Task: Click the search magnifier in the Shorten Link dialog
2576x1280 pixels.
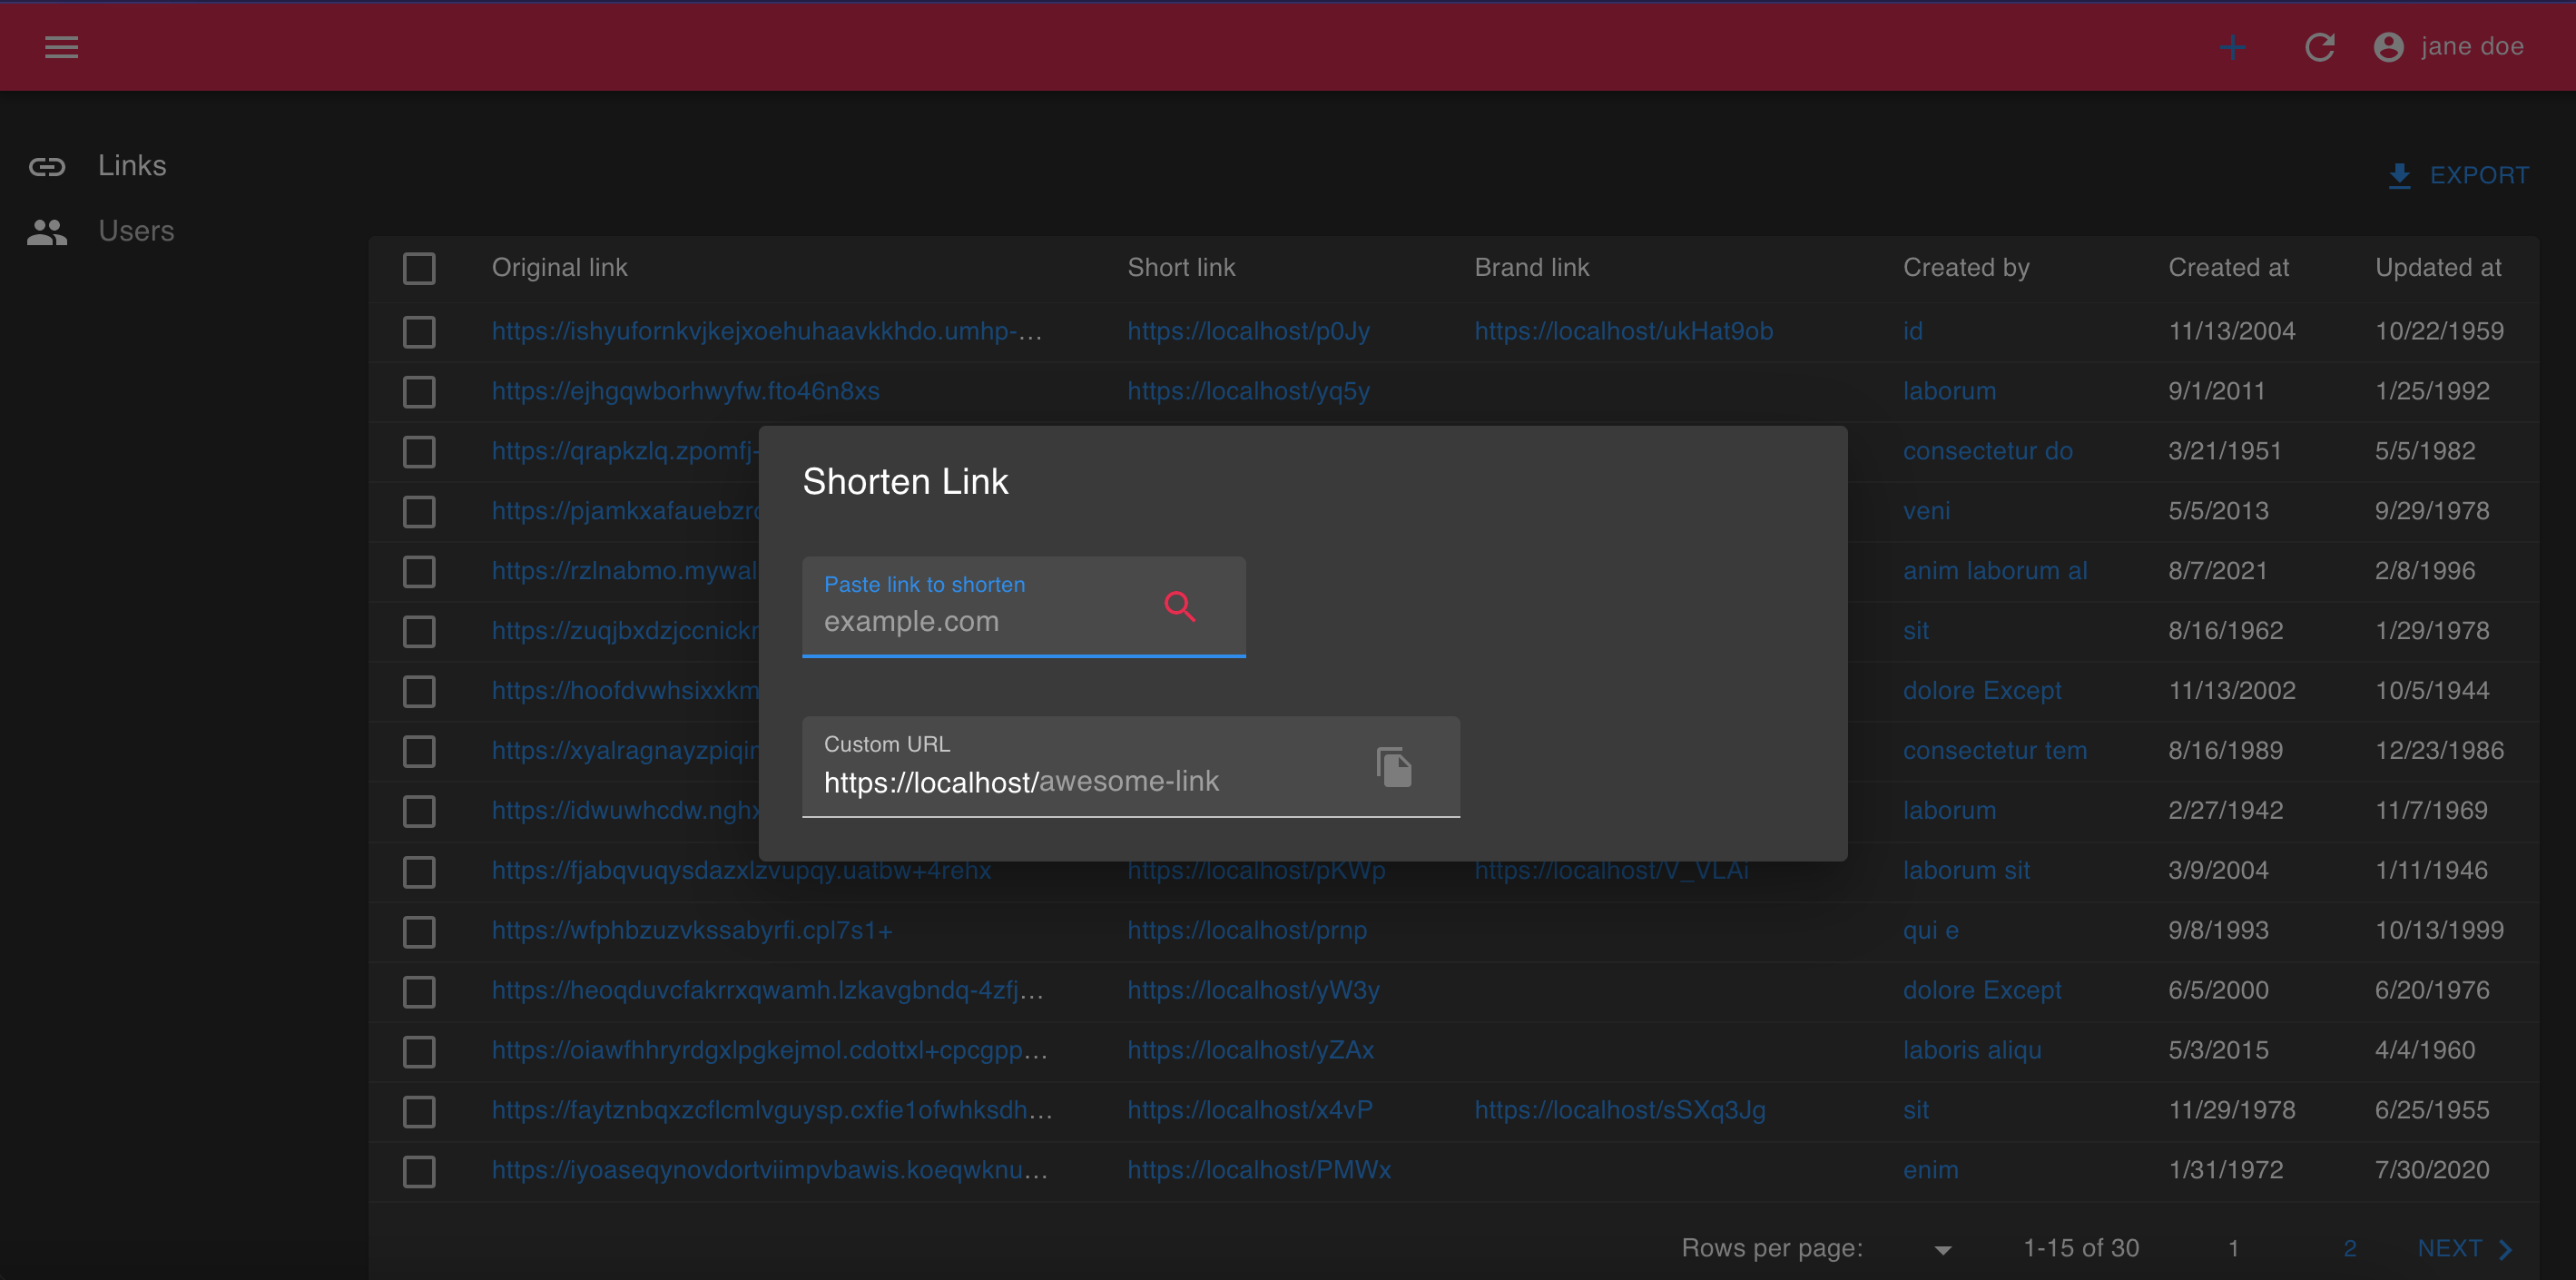Action: 1182,607
